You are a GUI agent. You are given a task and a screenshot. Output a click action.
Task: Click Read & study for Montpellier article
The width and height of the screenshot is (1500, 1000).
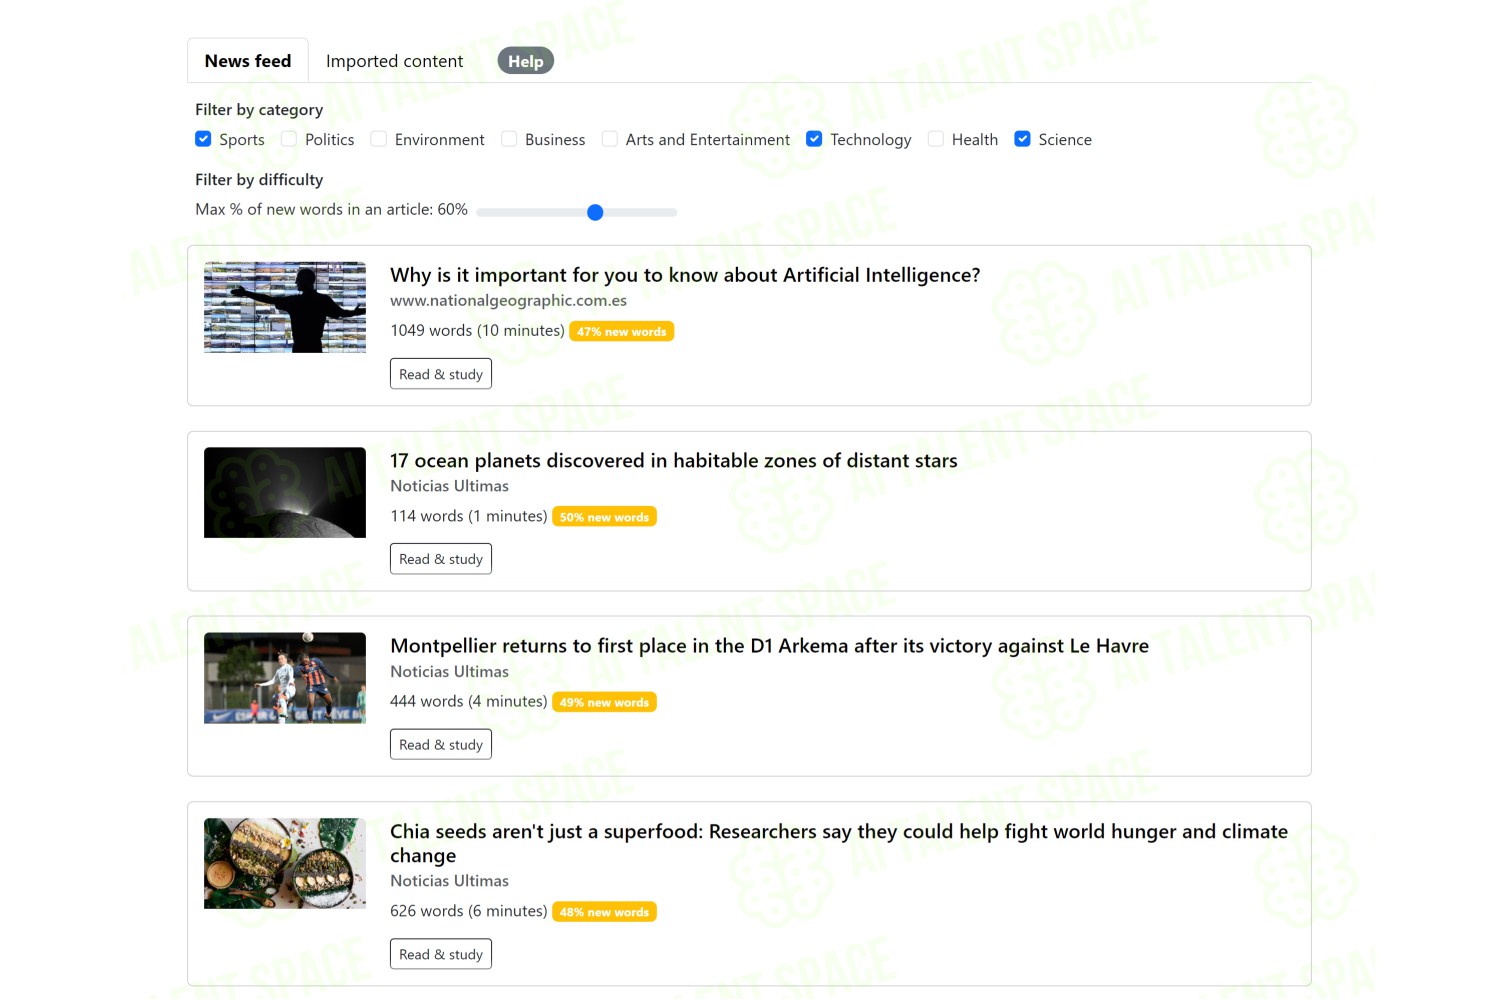(x=441, y=744)
